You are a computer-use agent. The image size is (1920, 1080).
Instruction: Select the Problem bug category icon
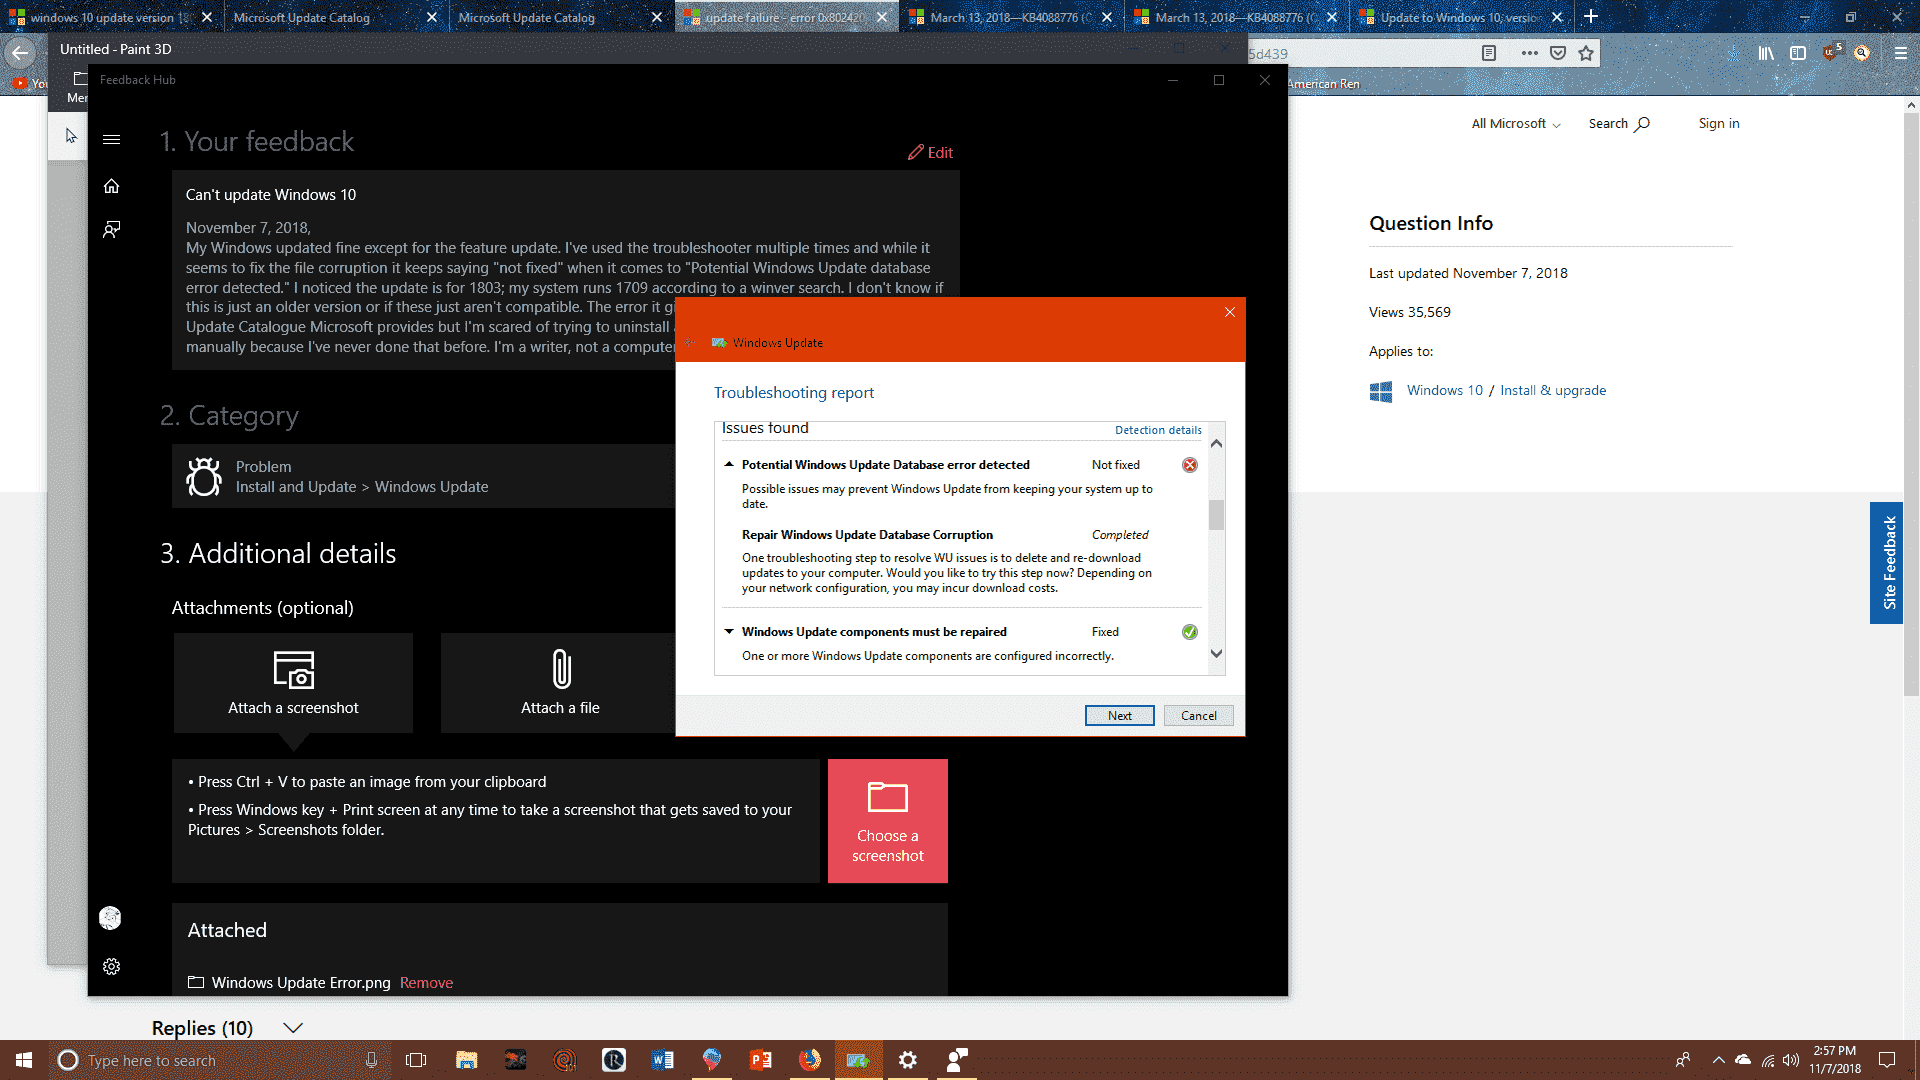[204, 477]
